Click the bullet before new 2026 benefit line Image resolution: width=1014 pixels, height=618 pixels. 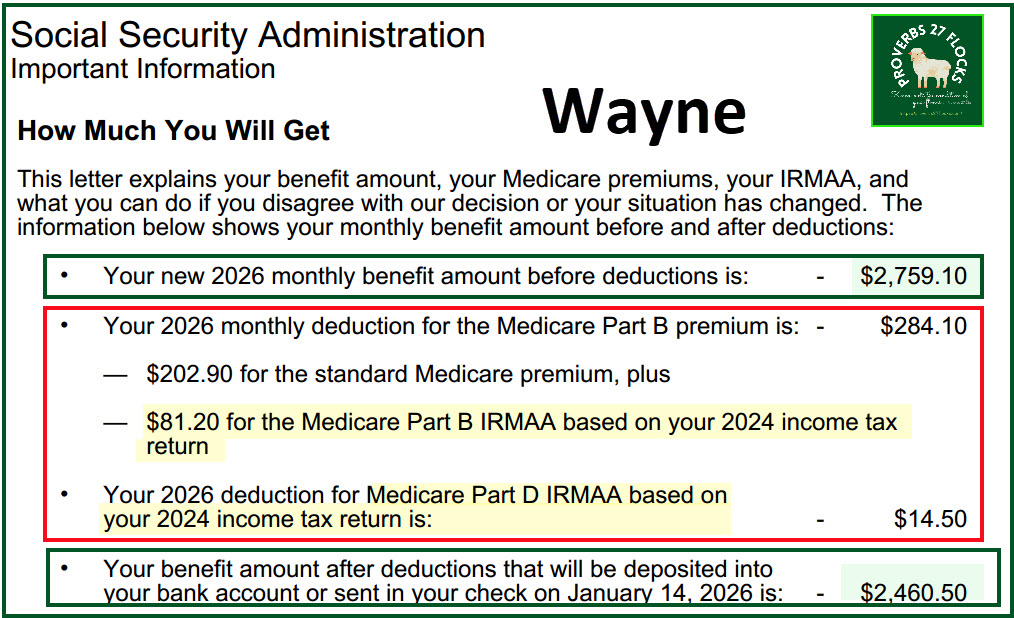64,275
